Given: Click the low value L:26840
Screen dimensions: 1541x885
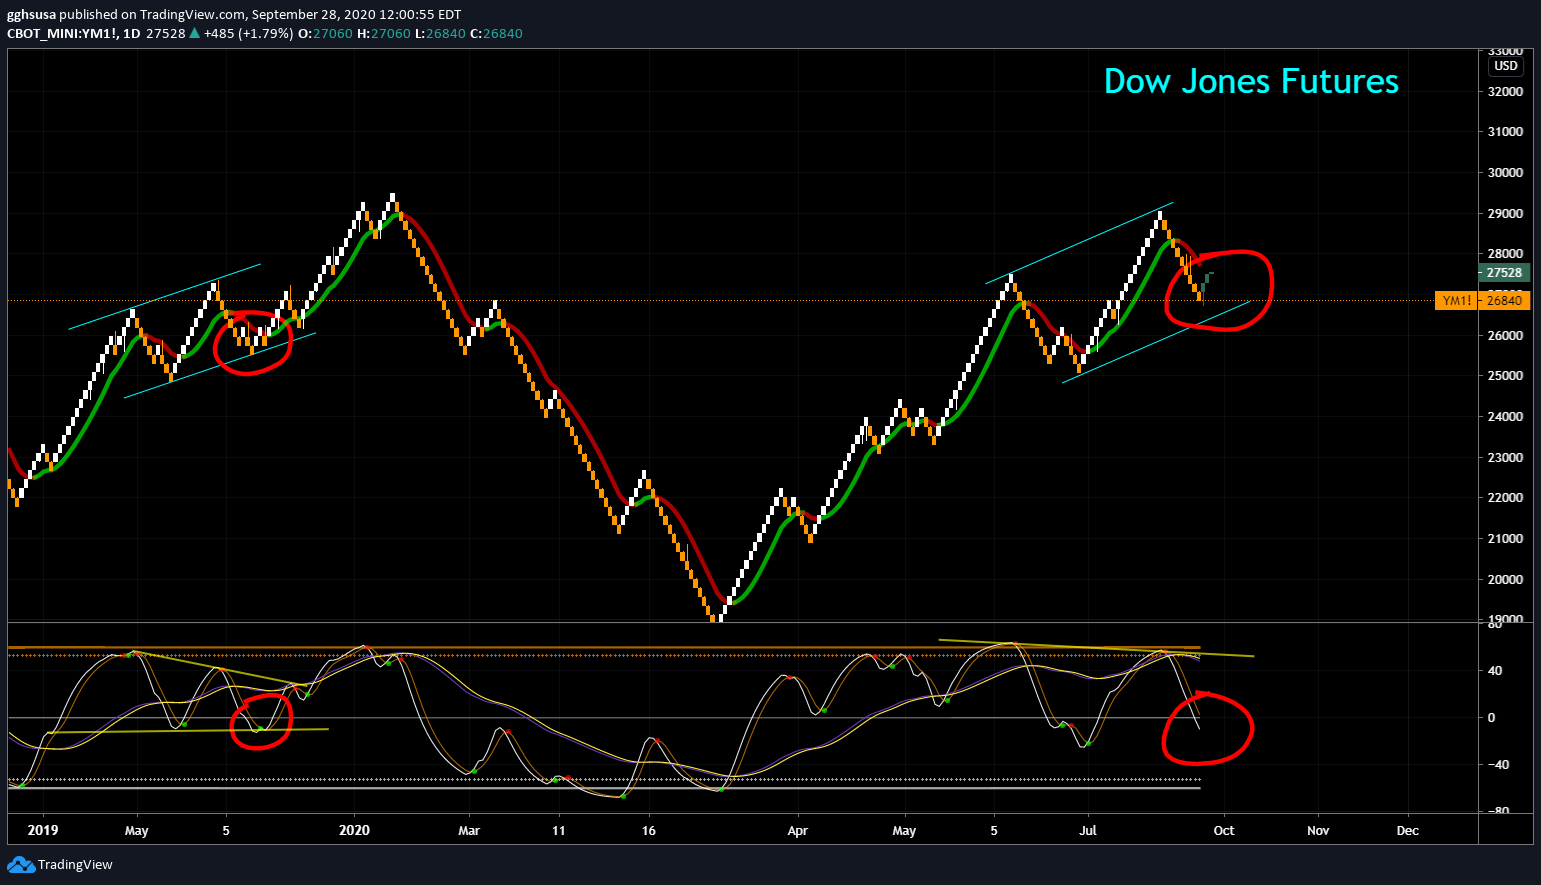Looking at the screenshot, I should pos(440,33).
